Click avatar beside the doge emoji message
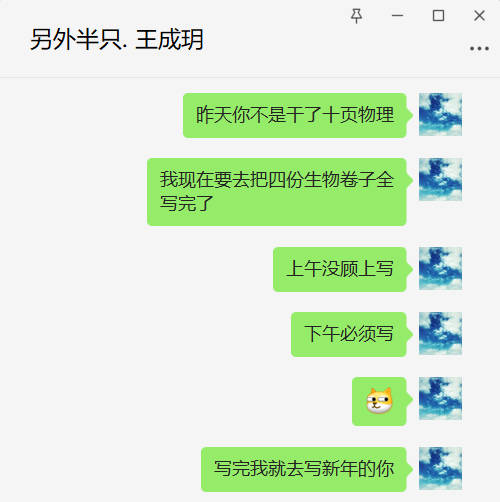500x502 pixels. (x=440, y=398)
